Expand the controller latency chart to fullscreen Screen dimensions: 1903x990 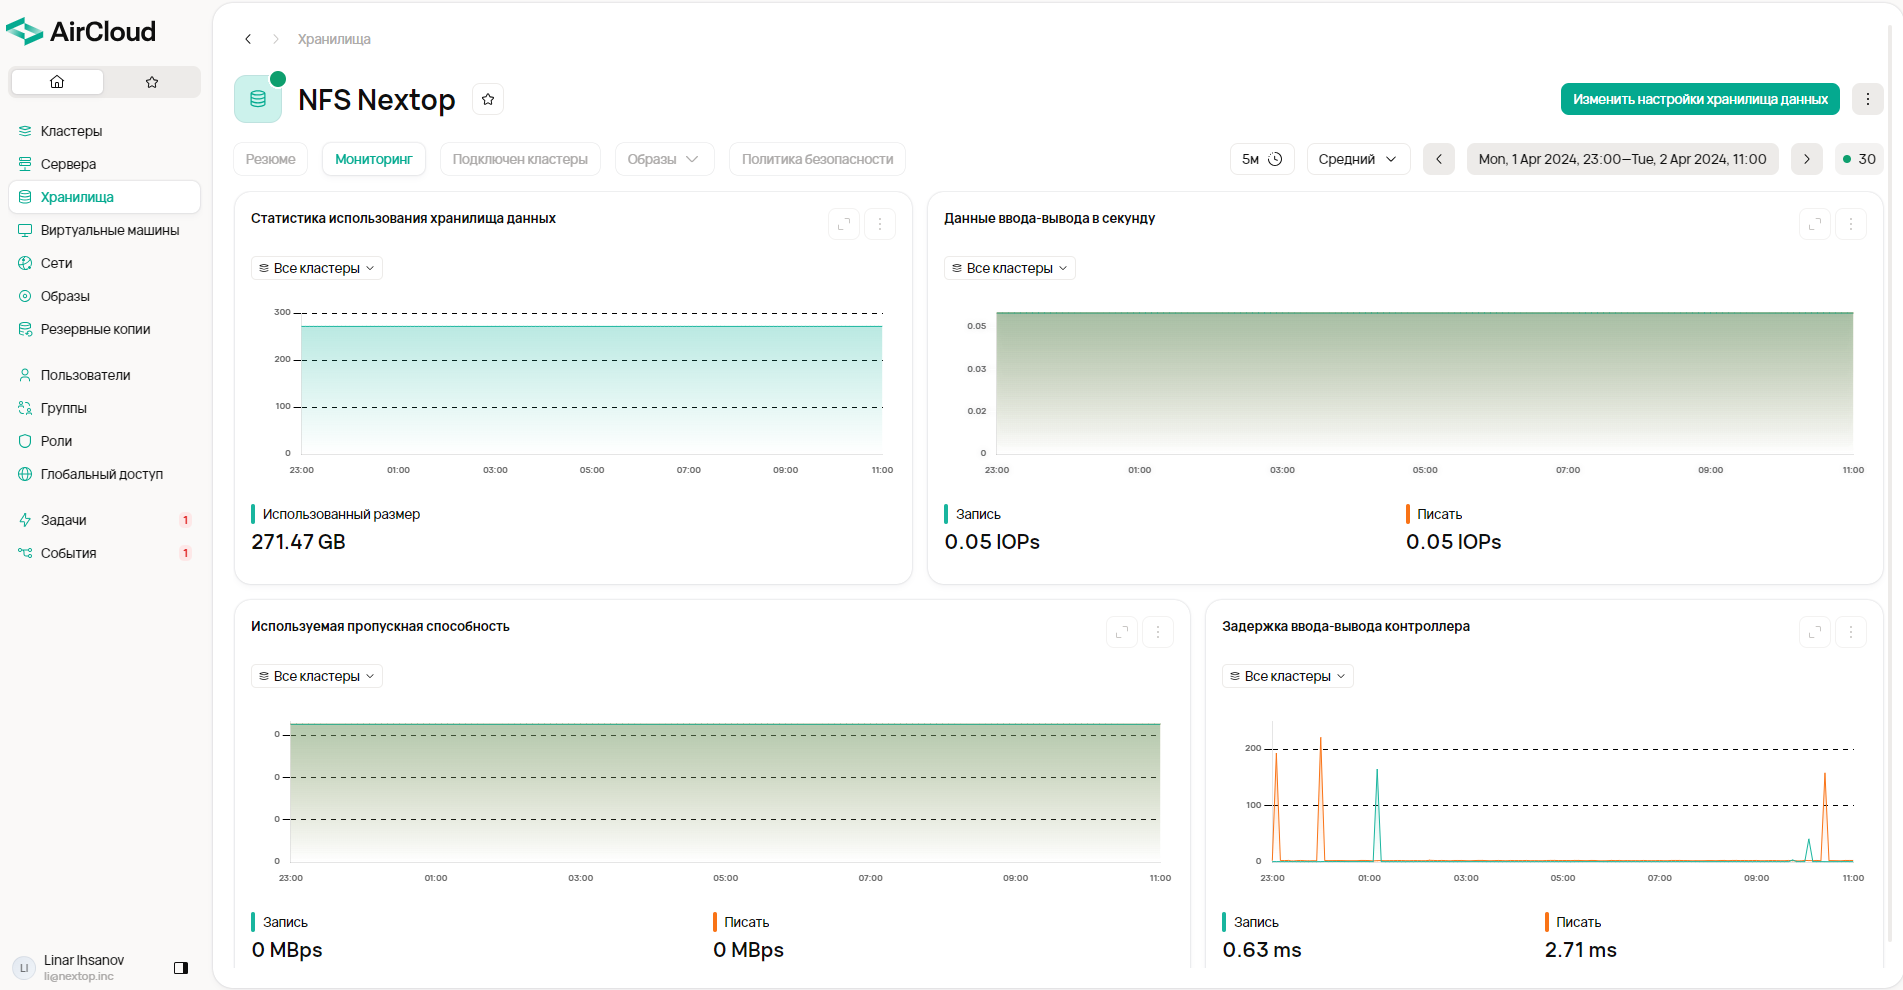(1814, 632)
